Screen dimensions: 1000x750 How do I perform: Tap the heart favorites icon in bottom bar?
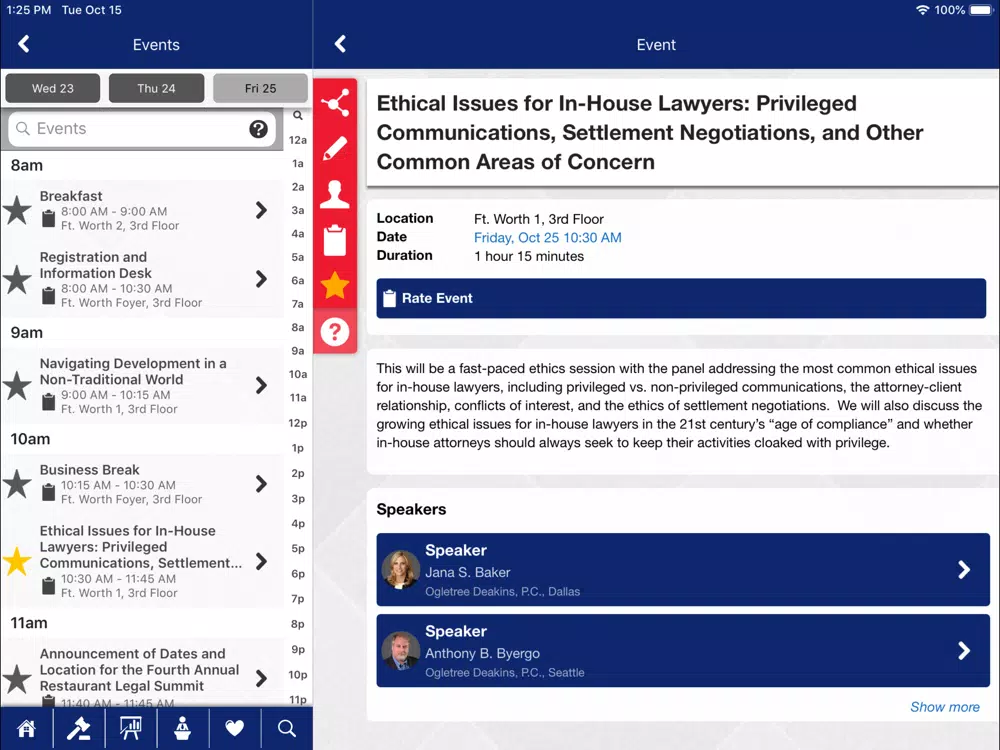(235, 728)
